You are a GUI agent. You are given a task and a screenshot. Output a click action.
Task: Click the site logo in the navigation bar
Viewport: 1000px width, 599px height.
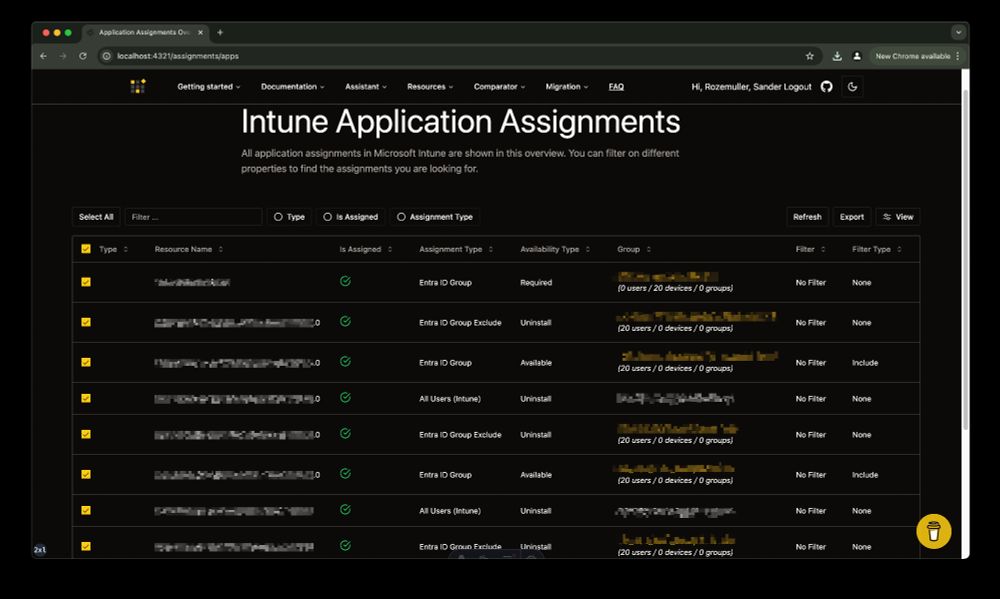pyautogui.click(x=138, y=86)
